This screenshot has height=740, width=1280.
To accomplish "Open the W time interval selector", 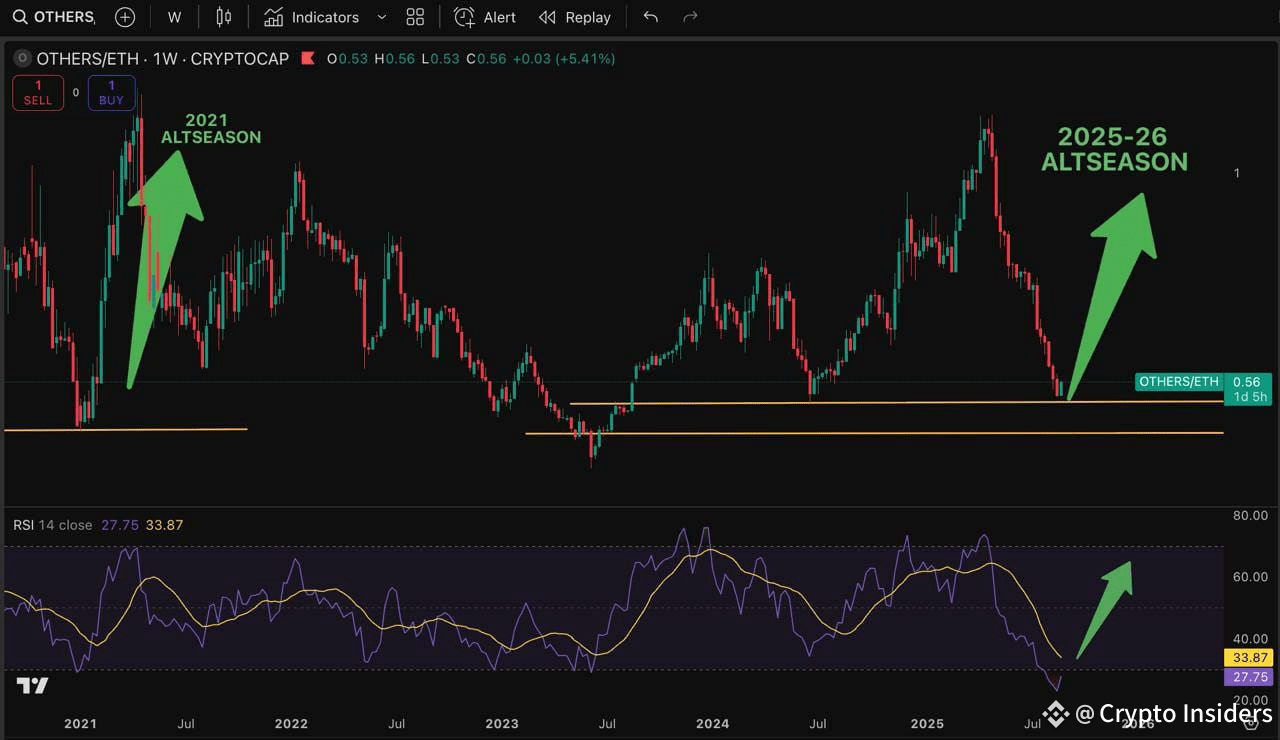I will click(x=174, y=17).
